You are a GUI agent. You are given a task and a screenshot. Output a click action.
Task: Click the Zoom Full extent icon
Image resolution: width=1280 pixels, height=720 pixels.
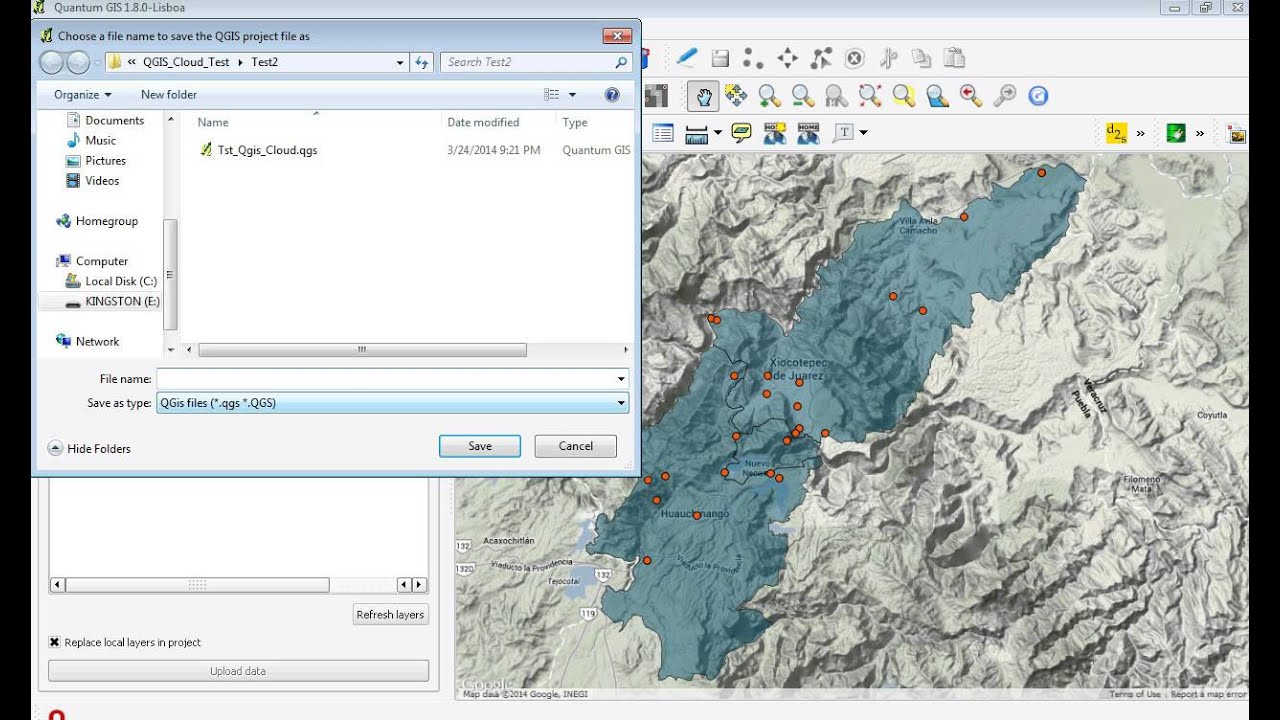tap(870, 95)
